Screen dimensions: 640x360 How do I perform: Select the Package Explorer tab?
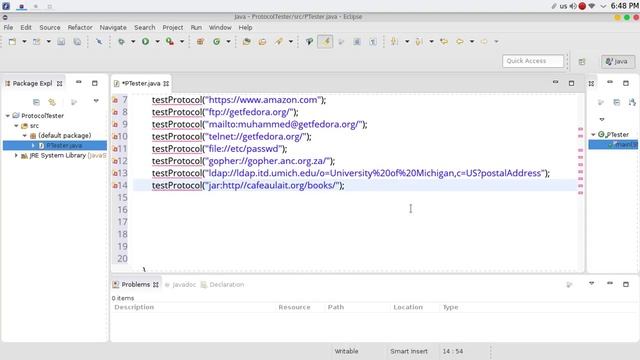coord(32,83)
